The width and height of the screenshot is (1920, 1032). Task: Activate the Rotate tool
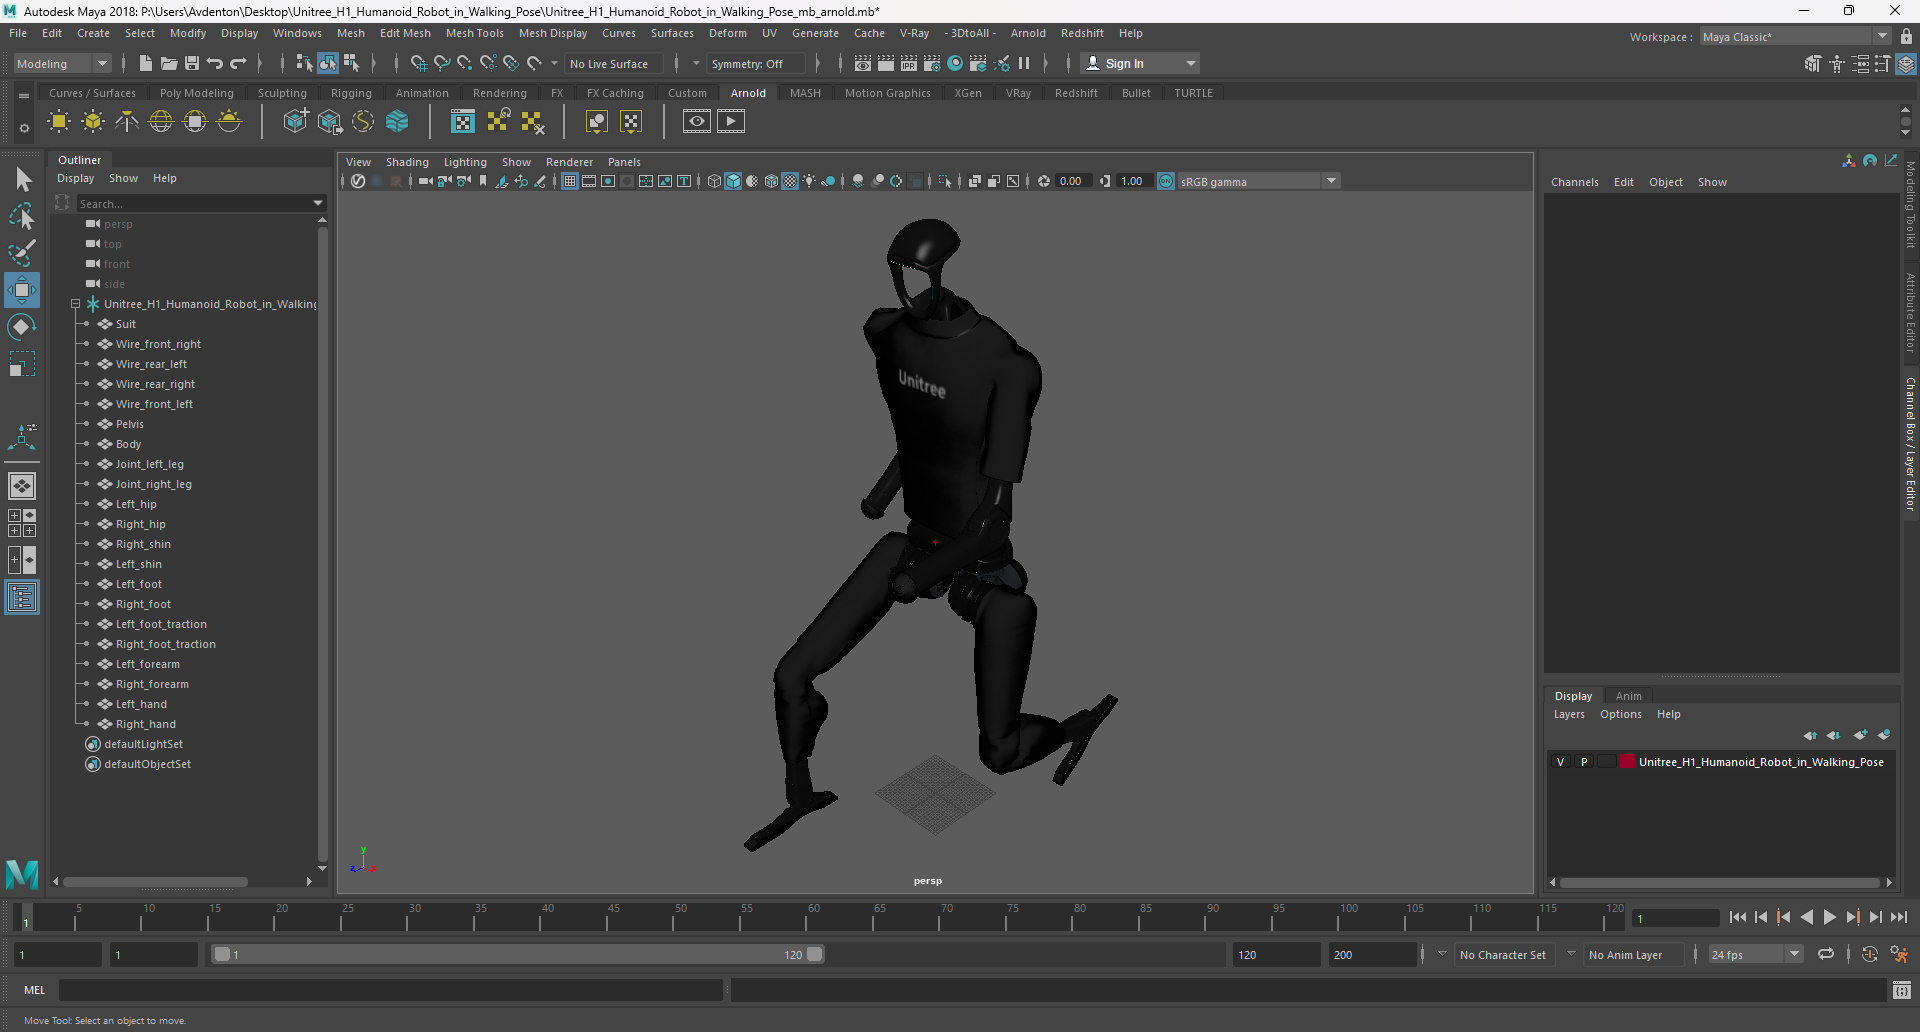[x=22, y=327]
